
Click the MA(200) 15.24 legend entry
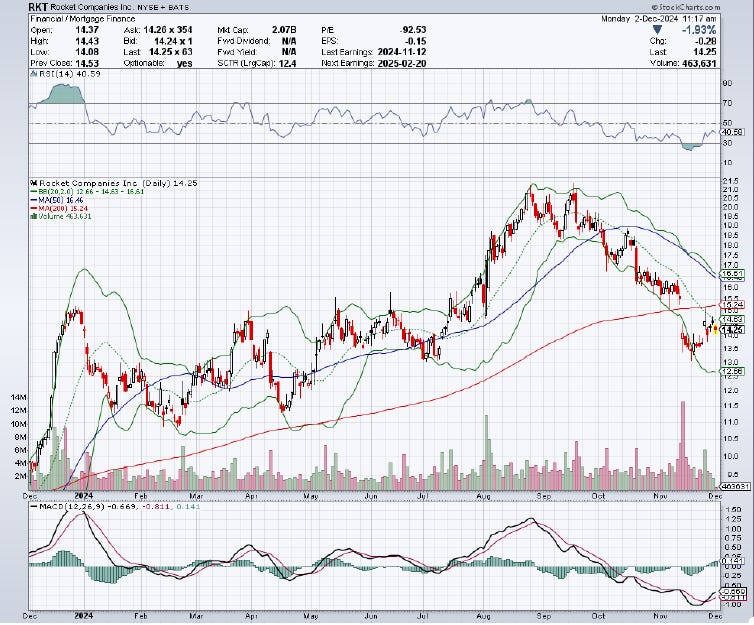pyautogui.click(x=61, y=208)
